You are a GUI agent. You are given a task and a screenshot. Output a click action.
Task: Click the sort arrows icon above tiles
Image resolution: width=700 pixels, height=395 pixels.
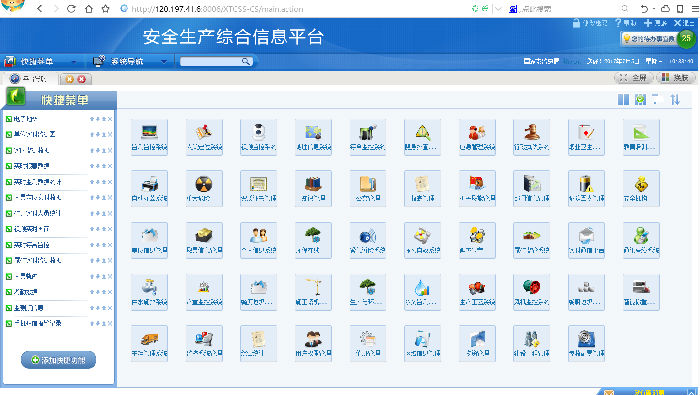[675, 100]
